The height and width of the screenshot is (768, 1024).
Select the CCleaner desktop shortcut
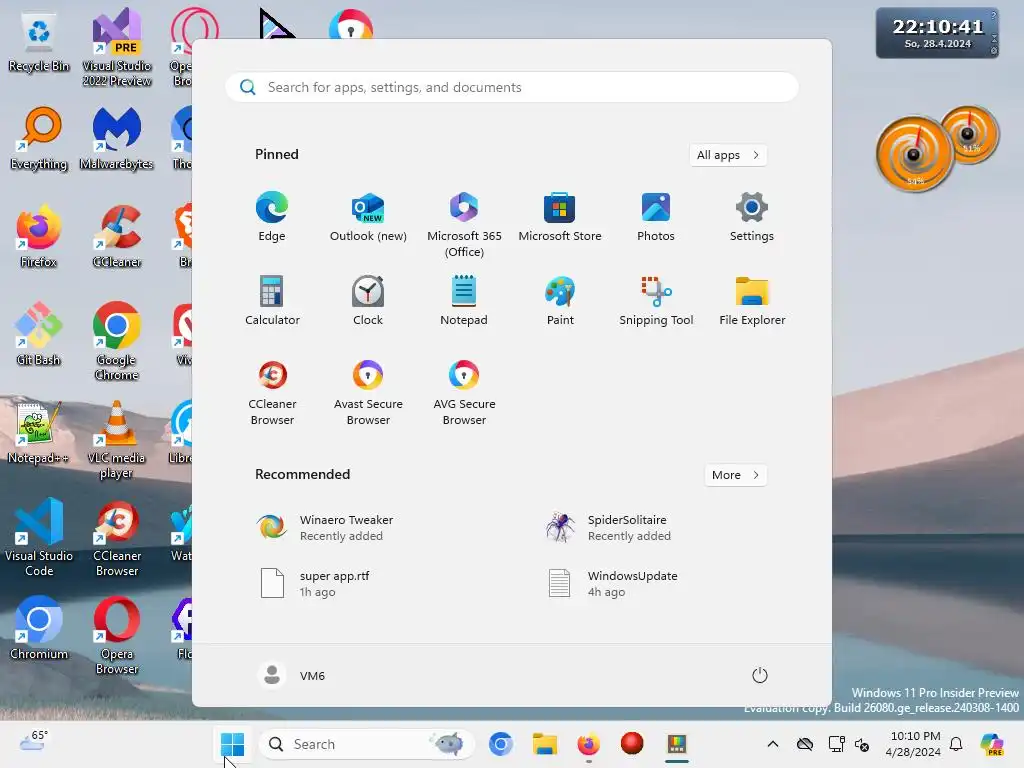pyautogui.click(x=116, y=236)
